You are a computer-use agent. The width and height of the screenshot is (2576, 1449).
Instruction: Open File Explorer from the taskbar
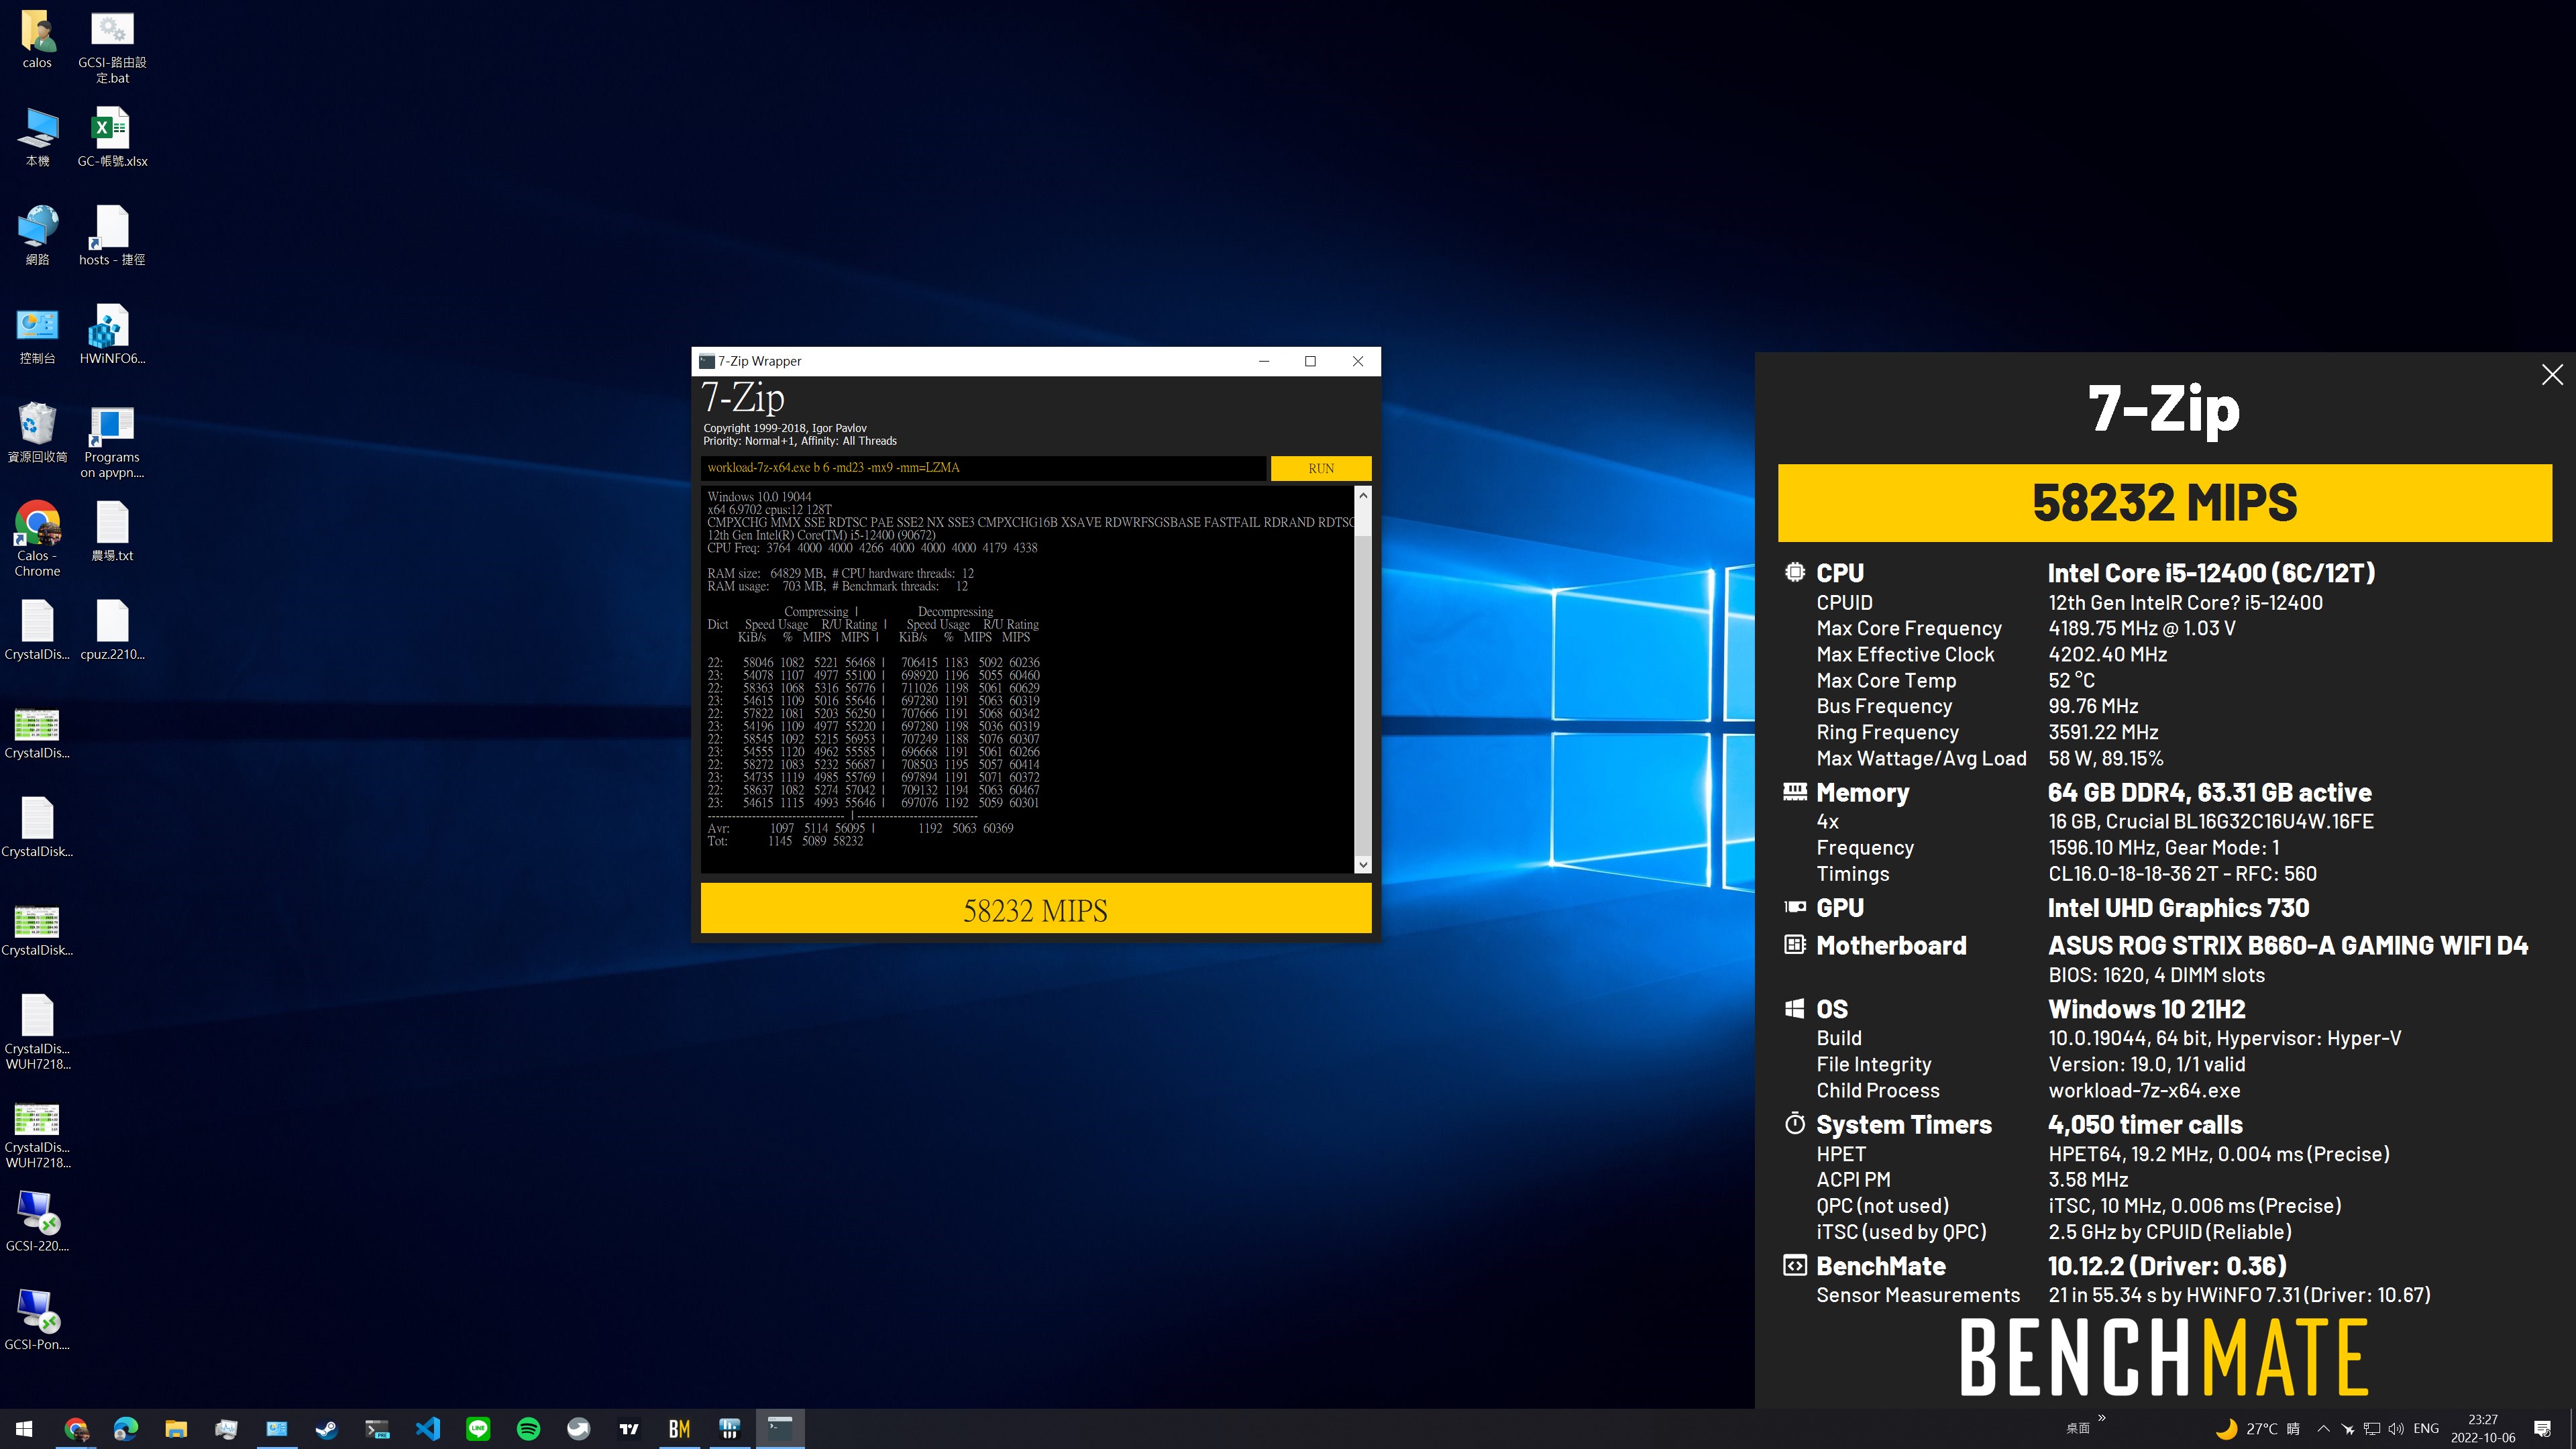pos(176,1428)
